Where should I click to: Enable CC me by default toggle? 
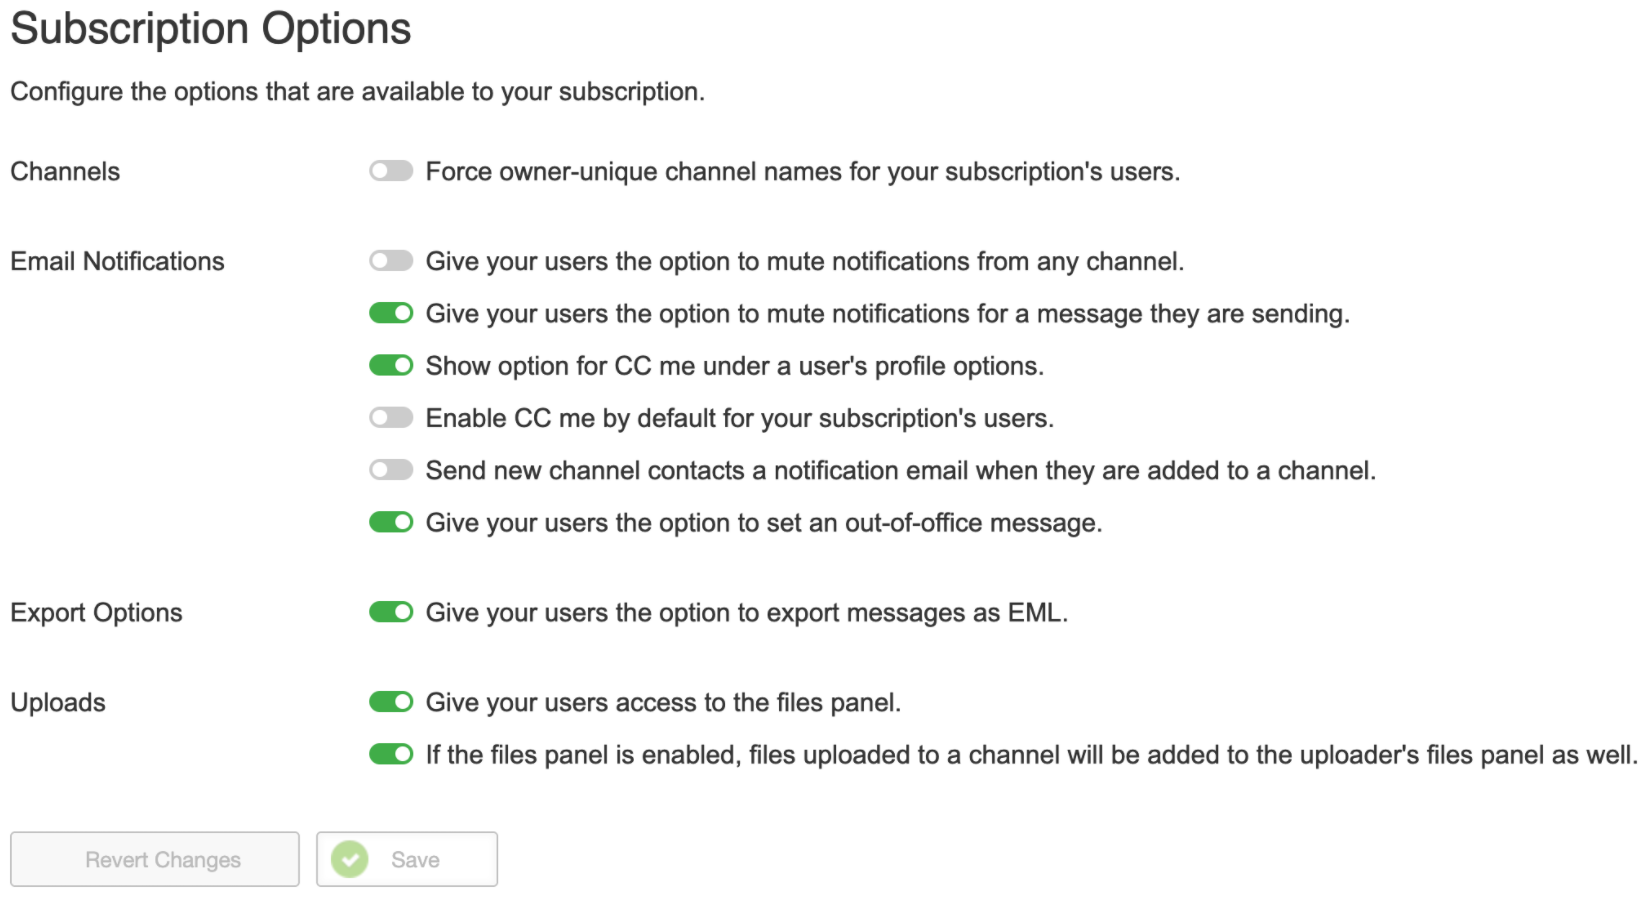tap(391, 417)
